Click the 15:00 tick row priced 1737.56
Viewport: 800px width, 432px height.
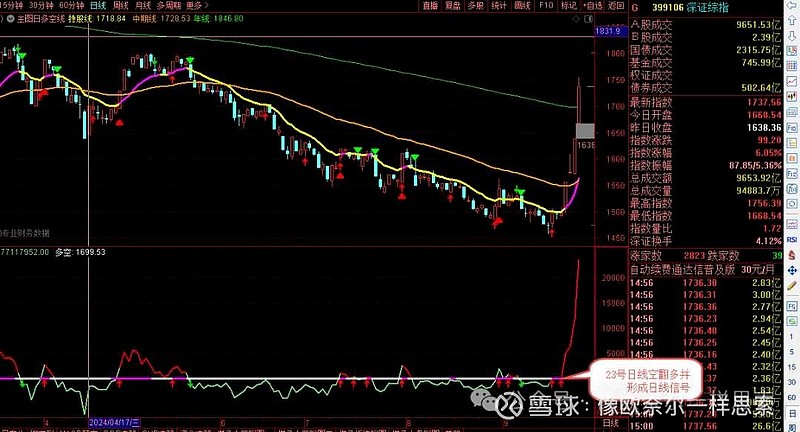[x=706, y=426]
